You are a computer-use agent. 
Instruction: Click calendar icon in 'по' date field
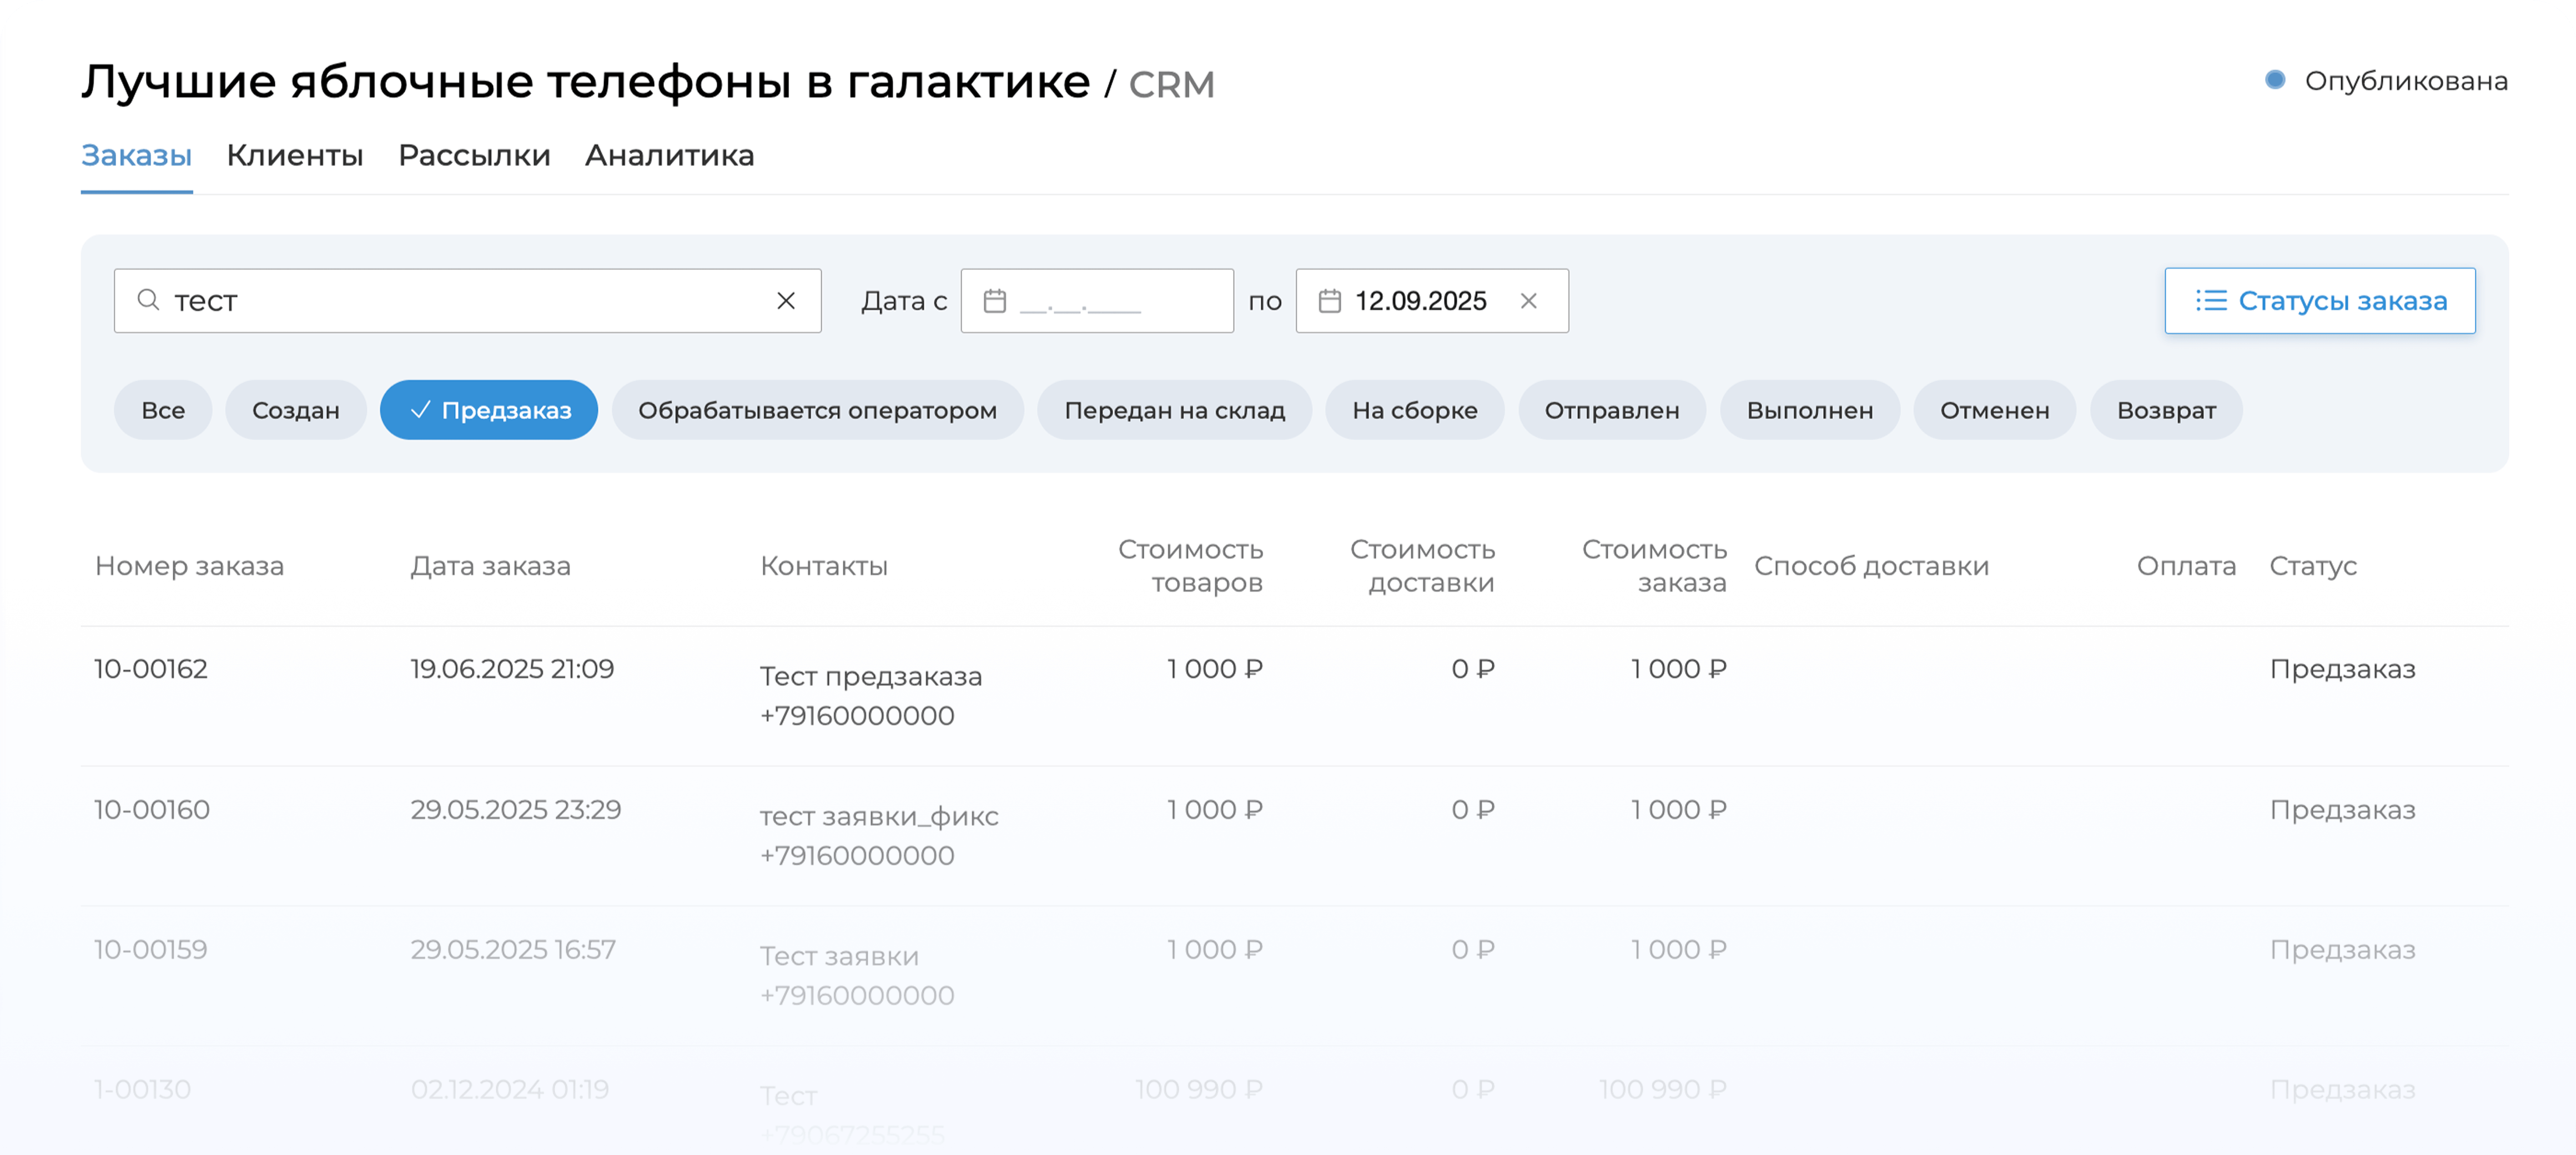[1329, 301]
